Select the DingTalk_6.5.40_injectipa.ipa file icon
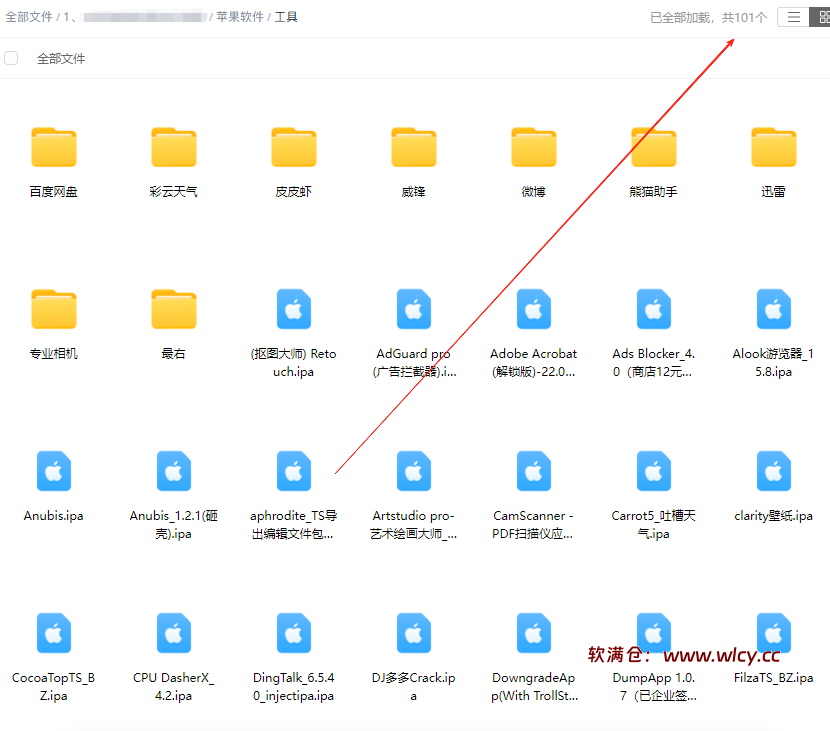 [x=294, y=633]
